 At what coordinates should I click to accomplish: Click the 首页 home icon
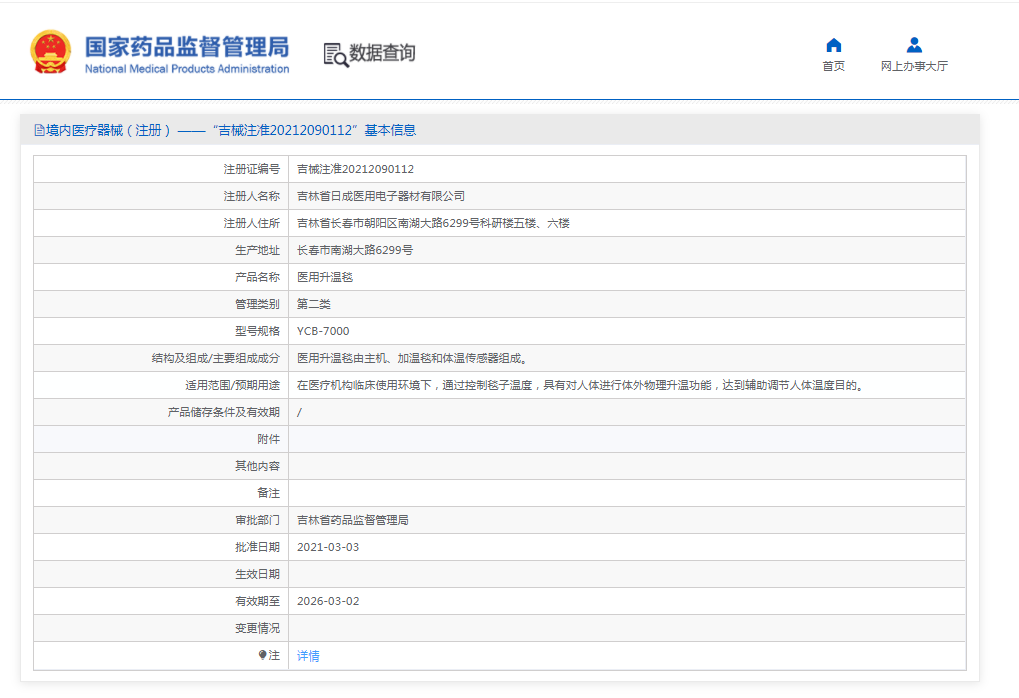point(833,45)
